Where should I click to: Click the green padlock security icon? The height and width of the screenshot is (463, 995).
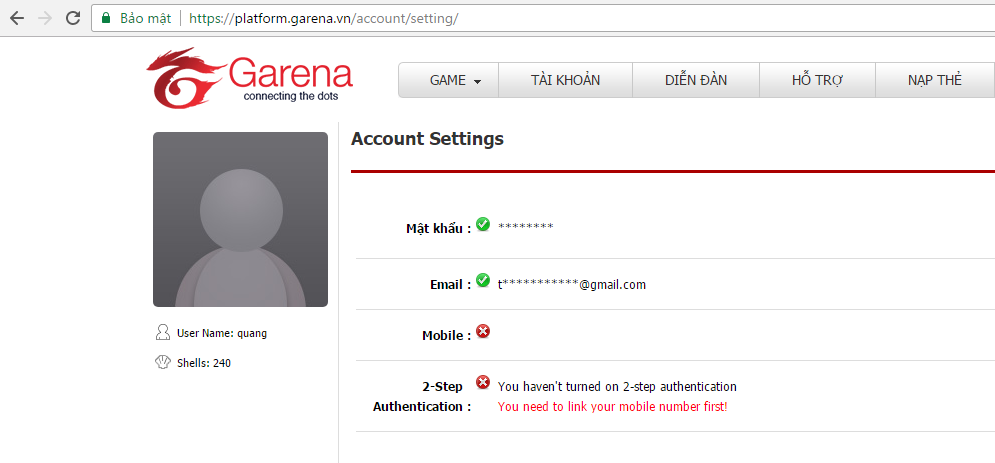pyautogui.click(x=106, y=18)
